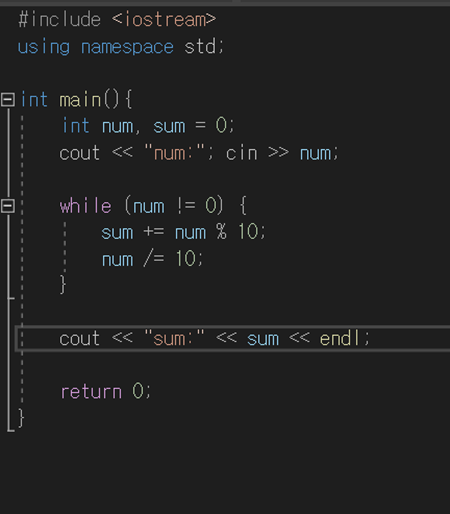
Task: Click the #include keyword
Action: 59,19
